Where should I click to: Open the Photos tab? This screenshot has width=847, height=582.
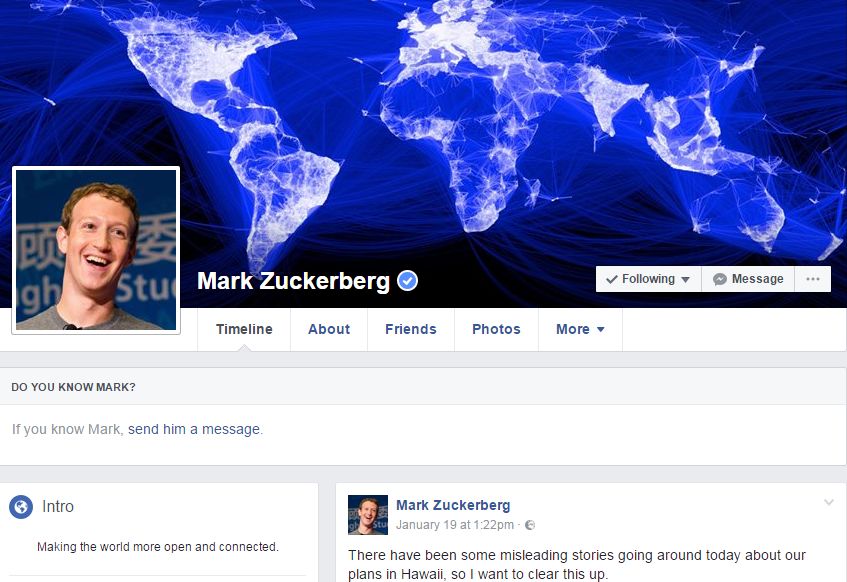click(x=496, y=329)
